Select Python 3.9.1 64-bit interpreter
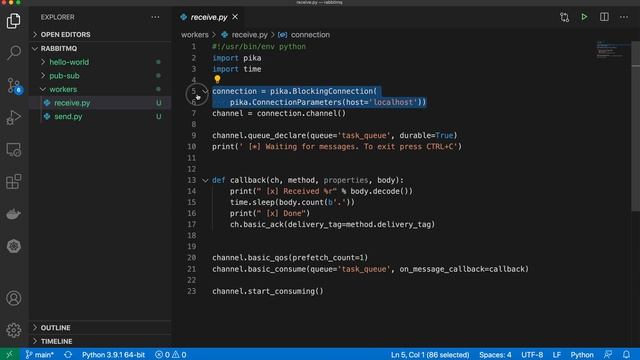This screenshot has height=360, width=640. point(113,355)
